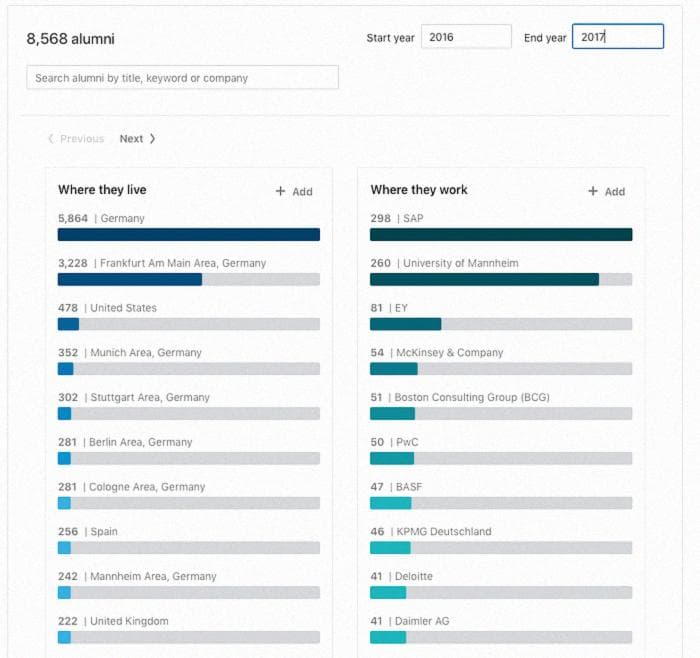Screen dimensions: 700x658
Task: Click the '352 | Munich Area, Germany' label
Action: (130, 352)
